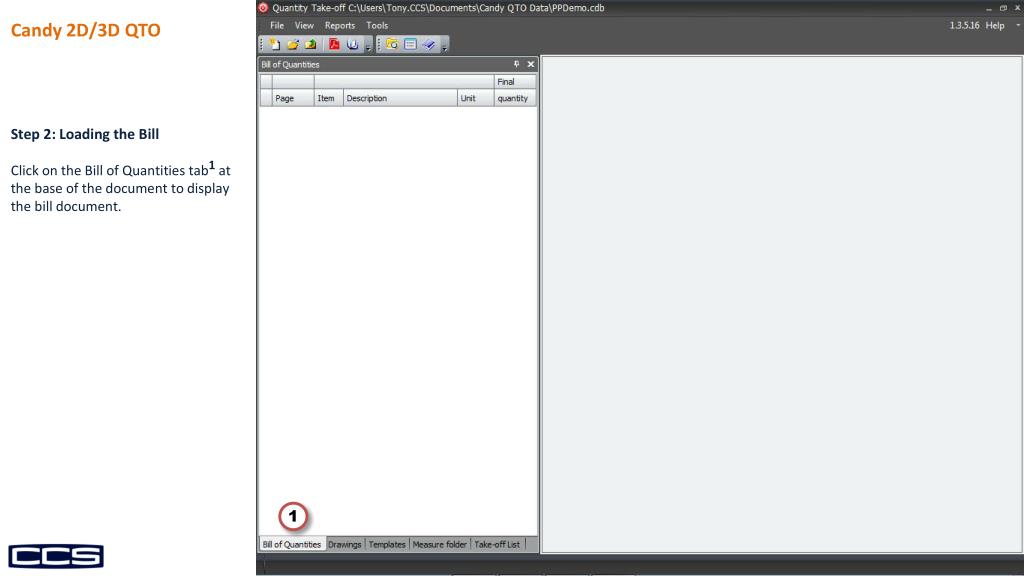Click the folder with magnifier icon

coord(392,44)
